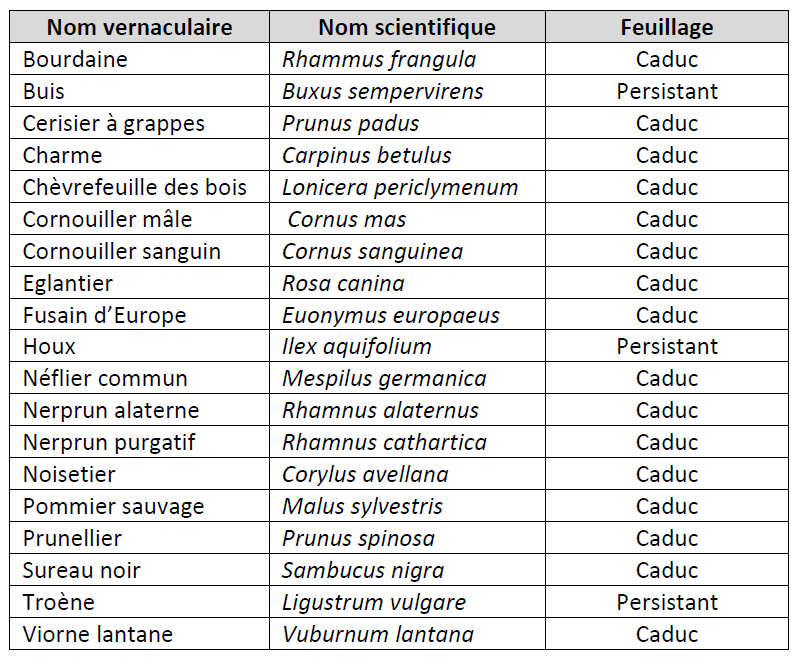Click the 'Feuillage' column header
Screen dimensions: 797x661
point(667,28)
